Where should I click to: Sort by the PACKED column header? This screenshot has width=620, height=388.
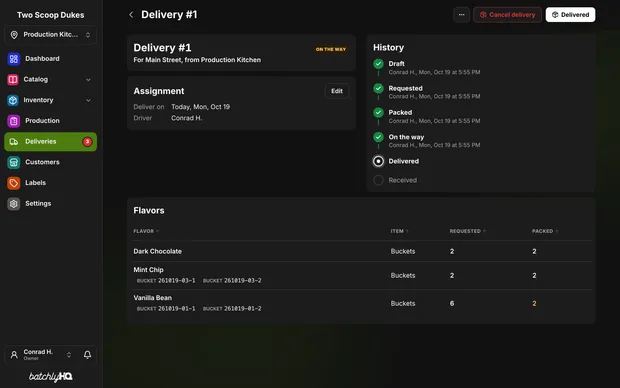(x=545, y=231)
